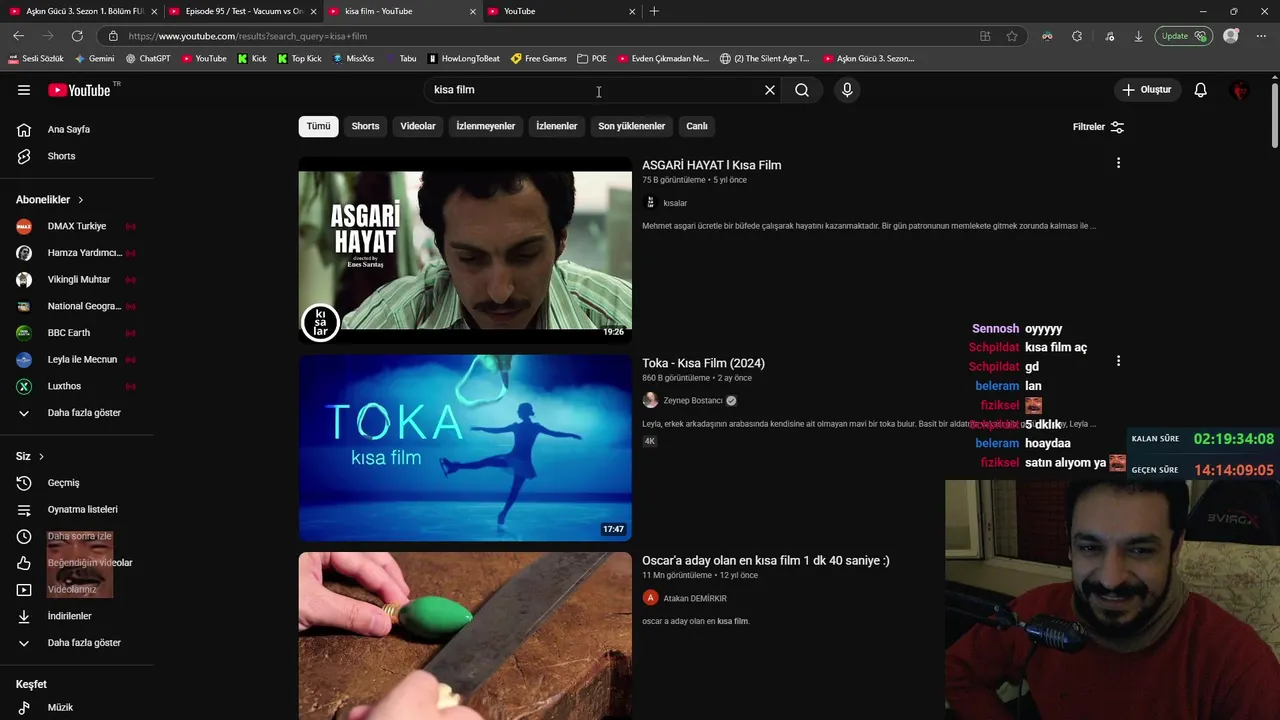Bookmark page with the star icon
The width and height of the screenshot is (1280, 720).
tap(1012, 36)
